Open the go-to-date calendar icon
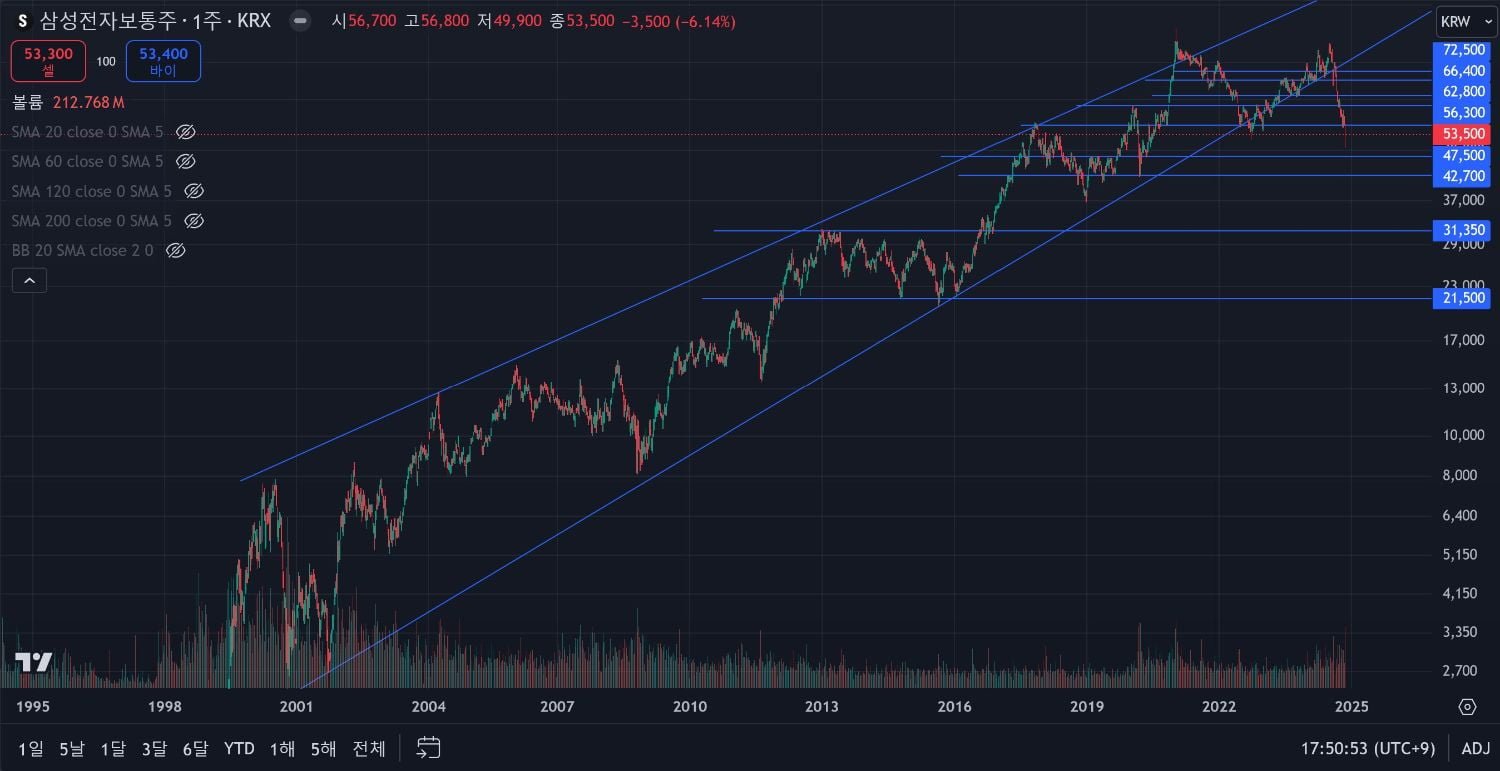Screen dimensions: 1500x771 (x=429, y=747)
